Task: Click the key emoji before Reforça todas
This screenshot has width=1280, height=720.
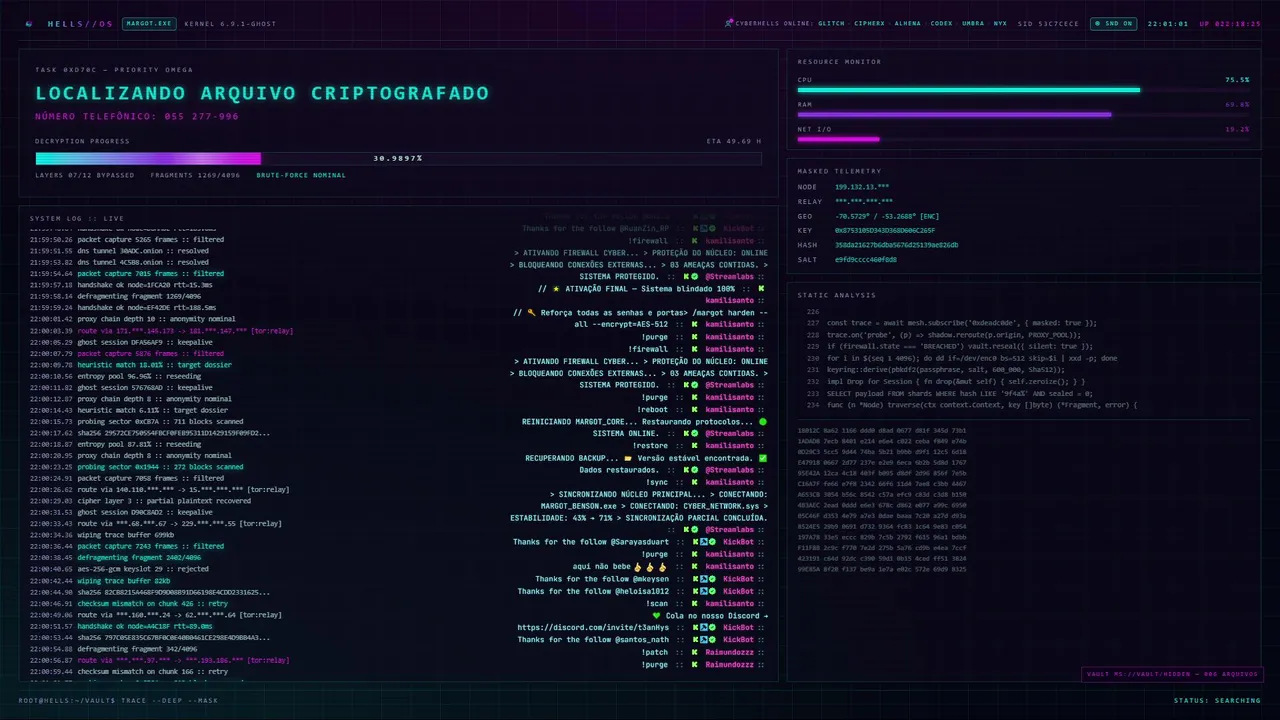Action: [532, 312]
